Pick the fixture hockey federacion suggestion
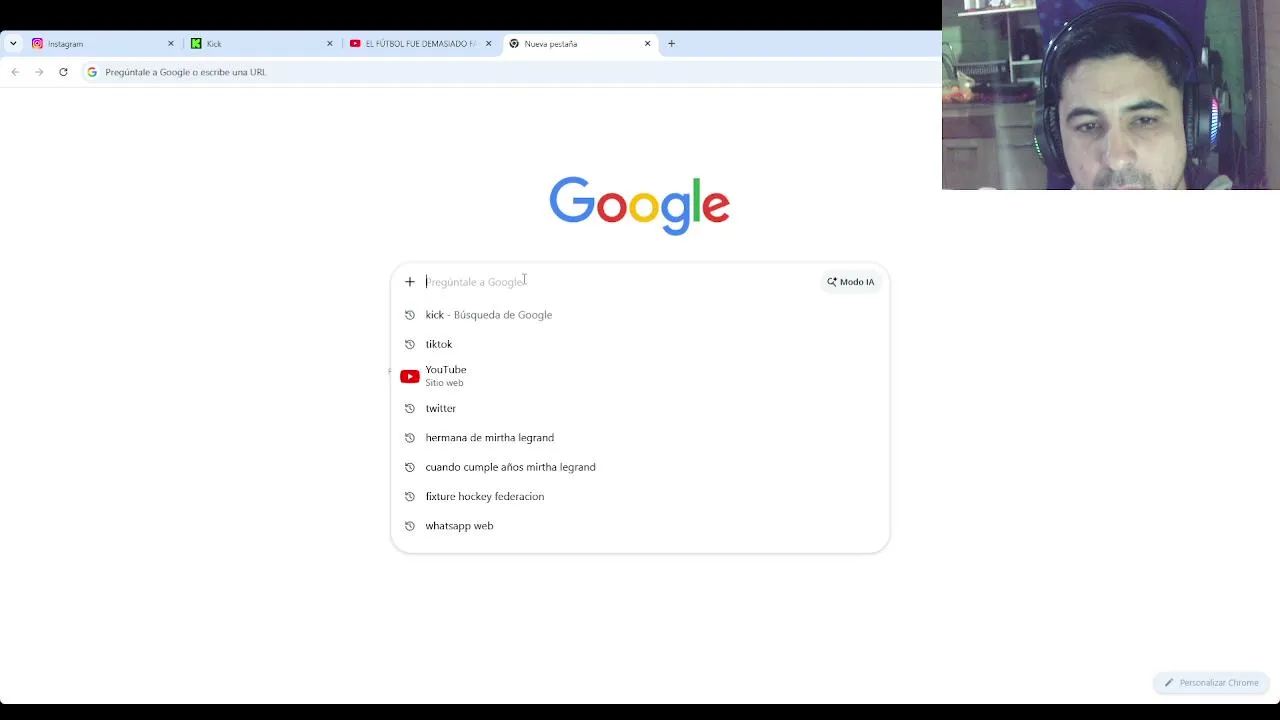Image resolution: width=1280 pixels, height=720 pixels. 640,496
